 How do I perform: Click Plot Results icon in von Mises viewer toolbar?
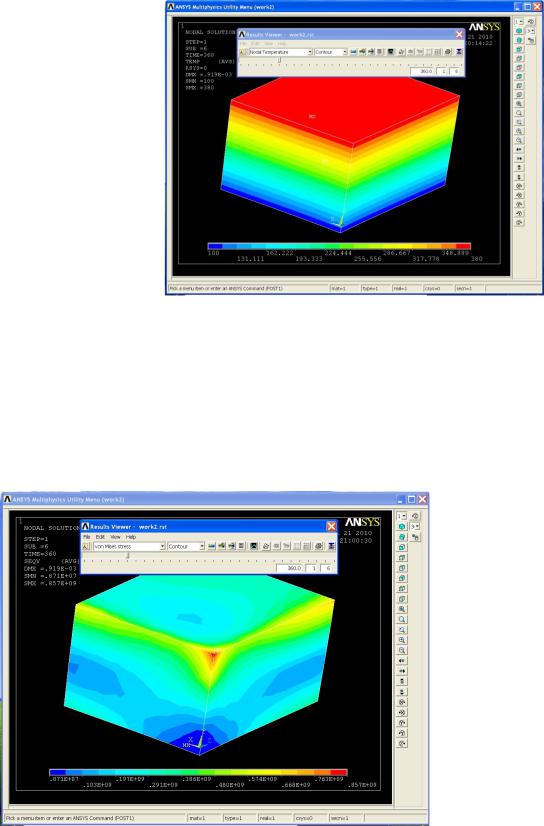point(212,546)
